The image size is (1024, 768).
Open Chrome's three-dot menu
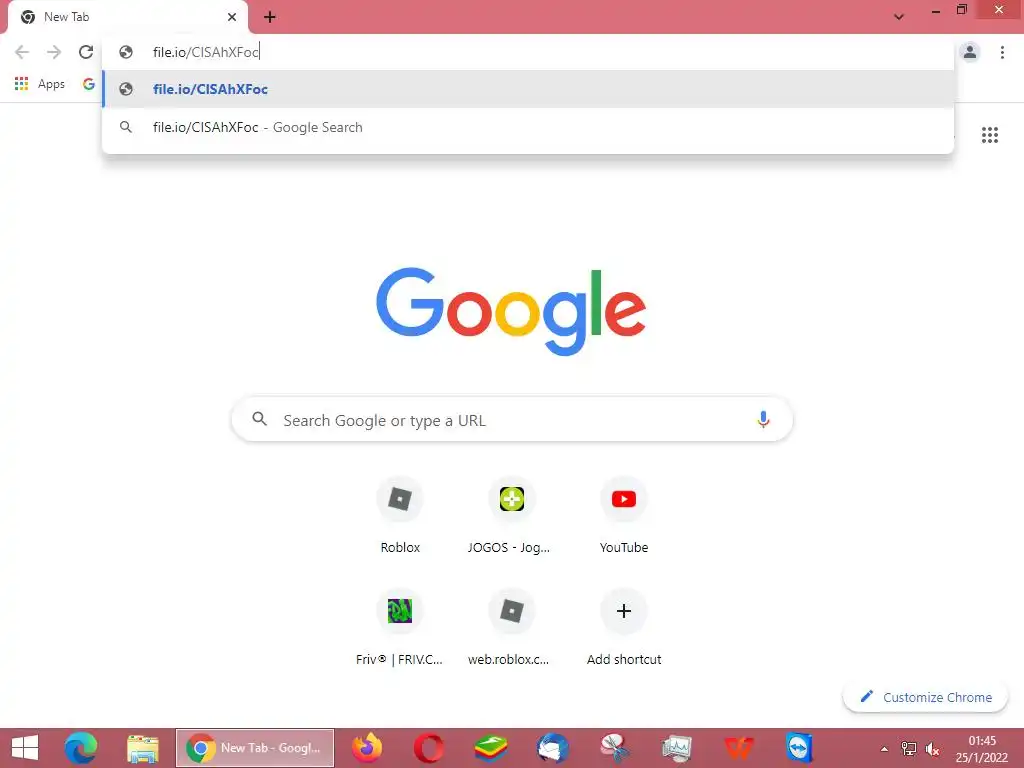[1002, 52]
